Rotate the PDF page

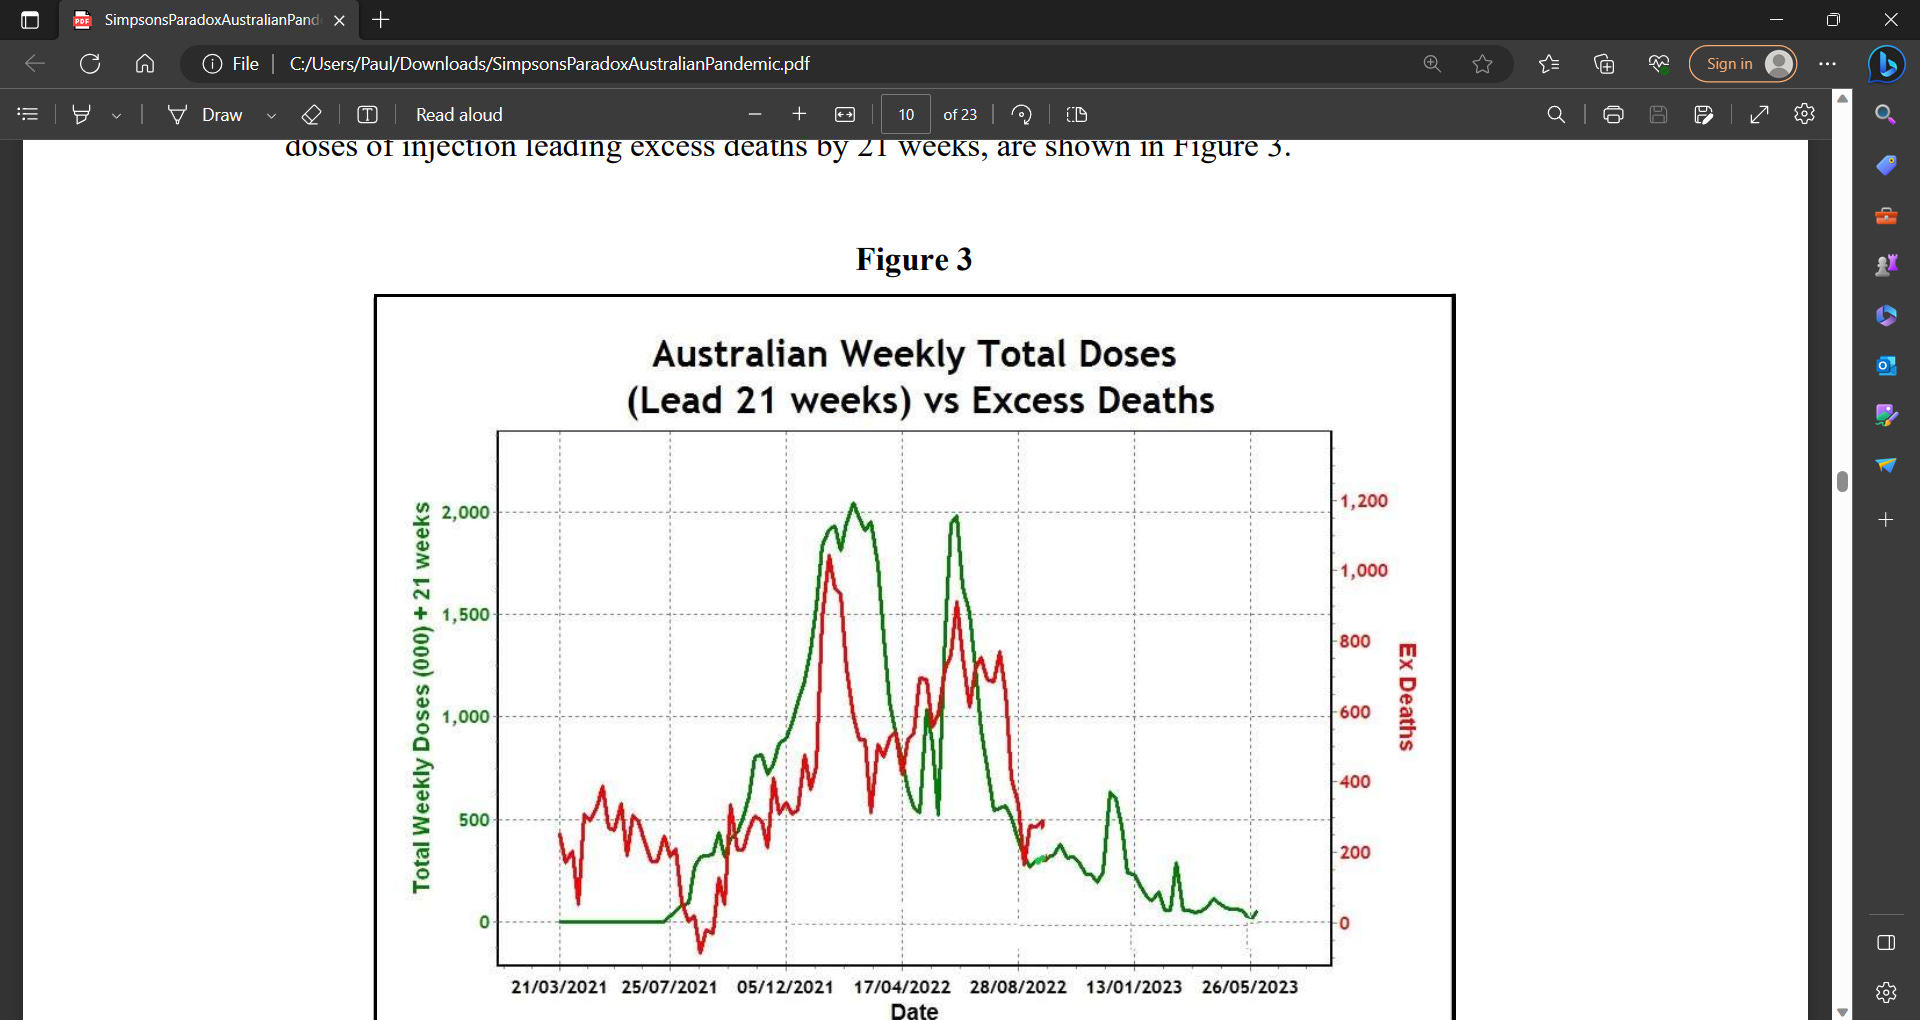1021,114
